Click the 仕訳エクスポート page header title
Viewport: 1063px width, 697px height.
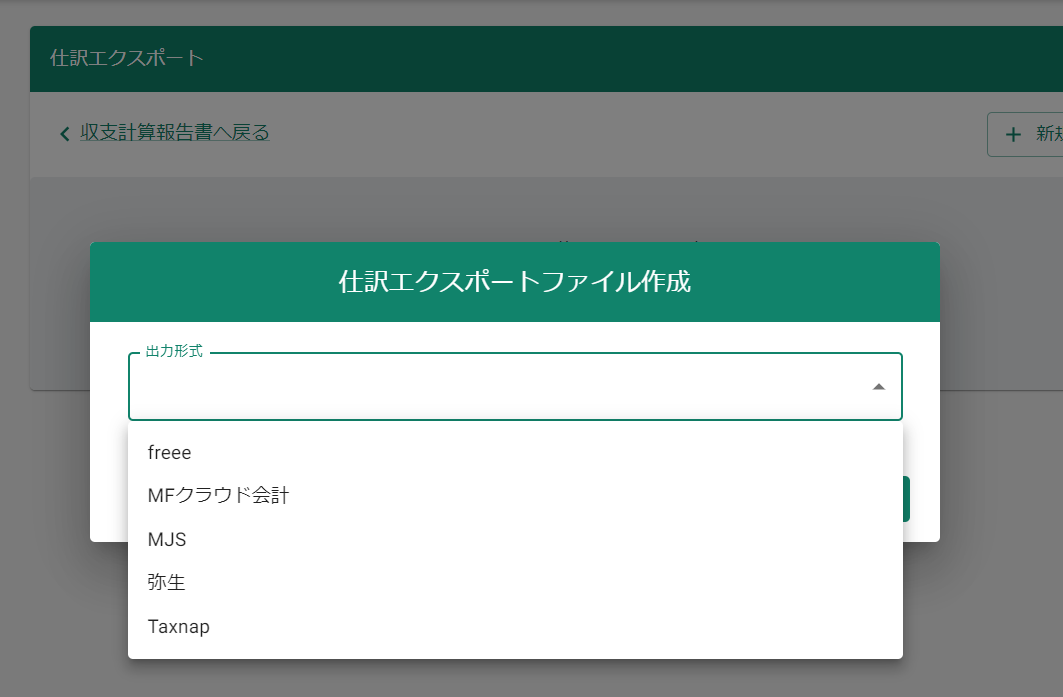[127, 58]
